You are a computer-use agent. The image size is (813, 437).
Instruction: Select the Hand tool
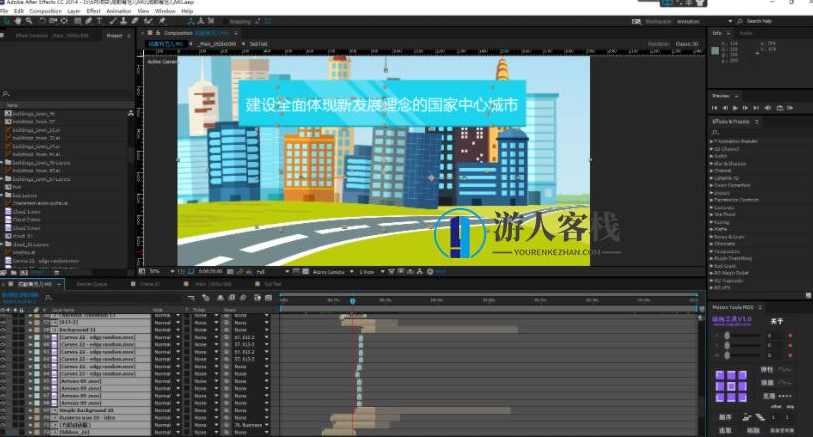[18, 21]
